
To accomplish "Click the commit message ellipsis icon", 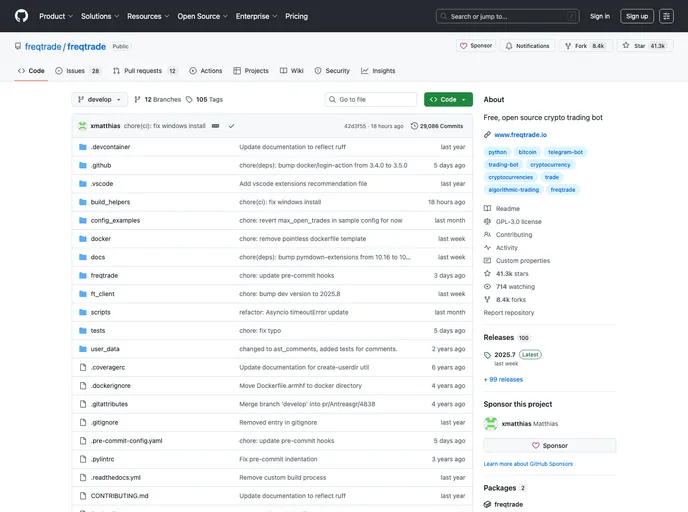I will 215,126.
